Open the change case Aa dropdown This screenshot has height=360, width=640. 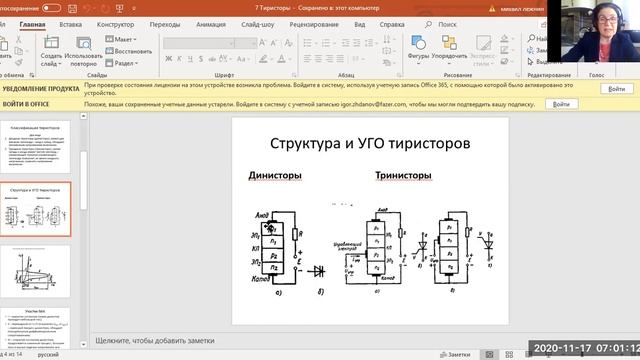[x=242, y=59]
